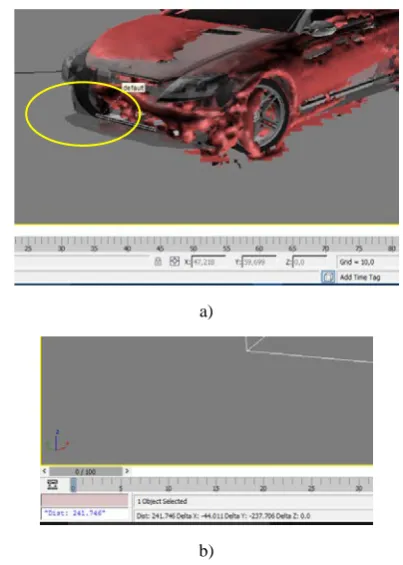Screen dimensions: 403x565
Task: Click the Add Time Tag label
Action: click(x=360, y=277)
